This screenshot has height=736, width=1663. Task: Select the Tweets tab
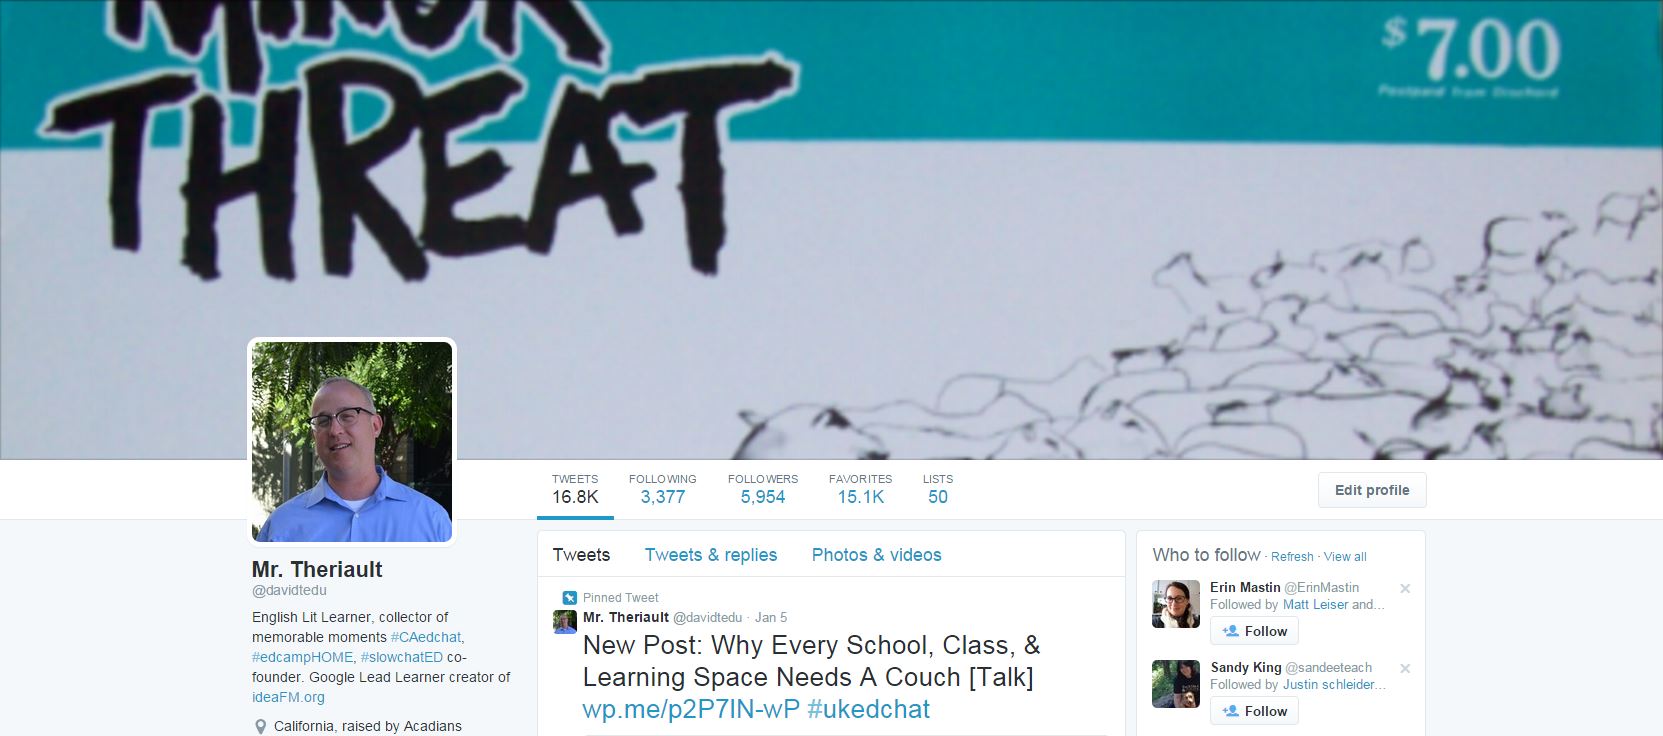coord(581,555)
